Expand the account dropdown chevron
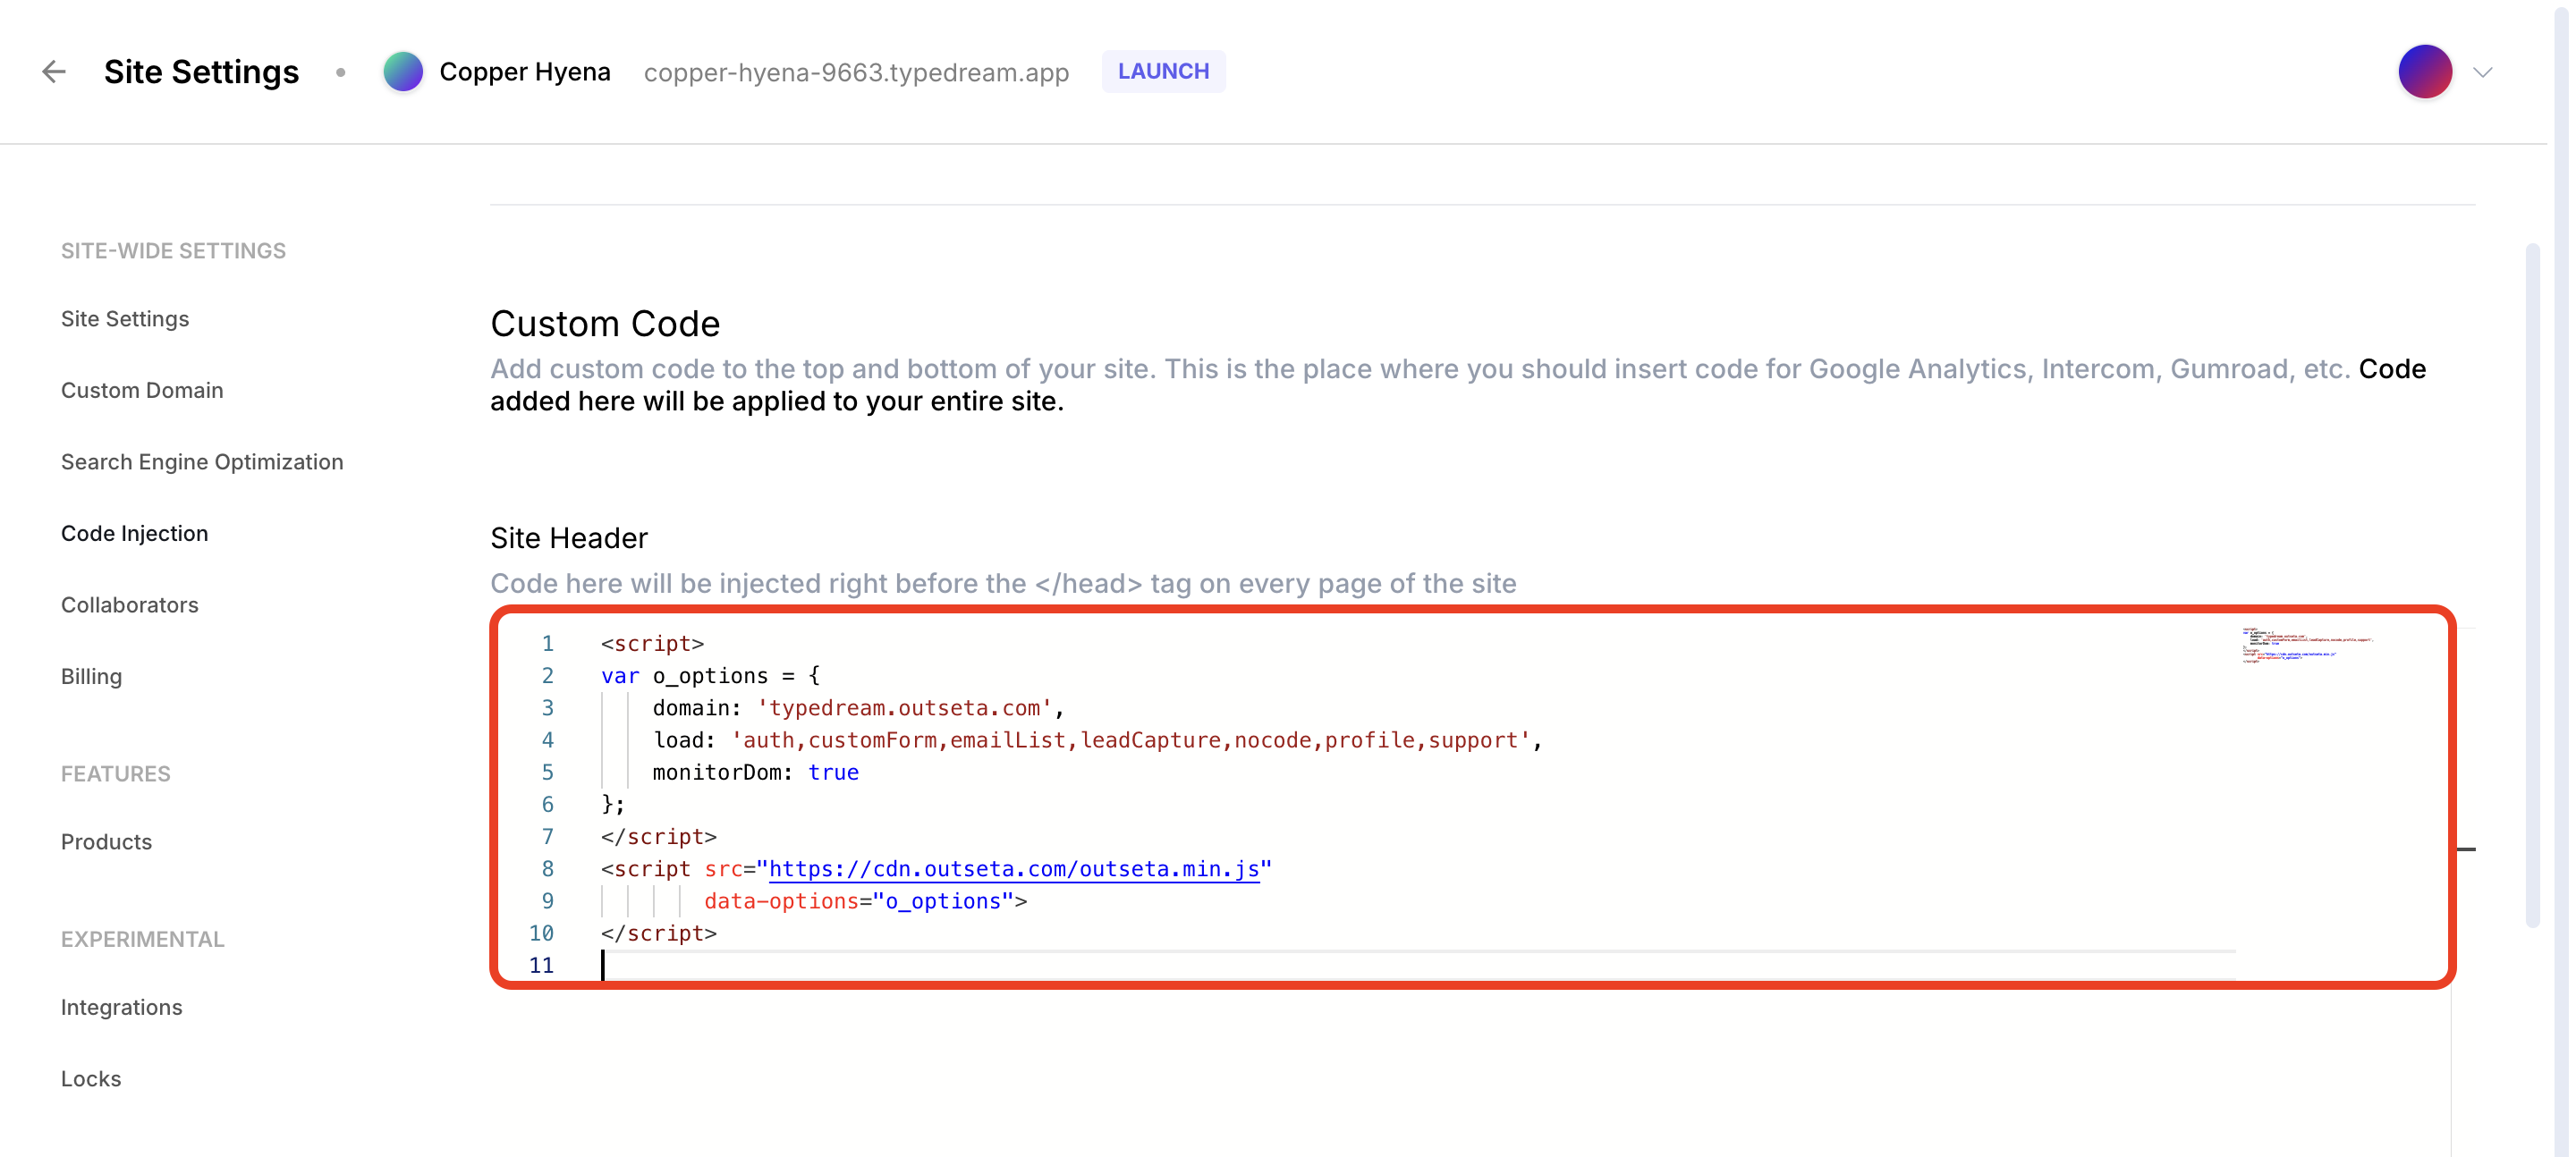 pos(2483,73)
